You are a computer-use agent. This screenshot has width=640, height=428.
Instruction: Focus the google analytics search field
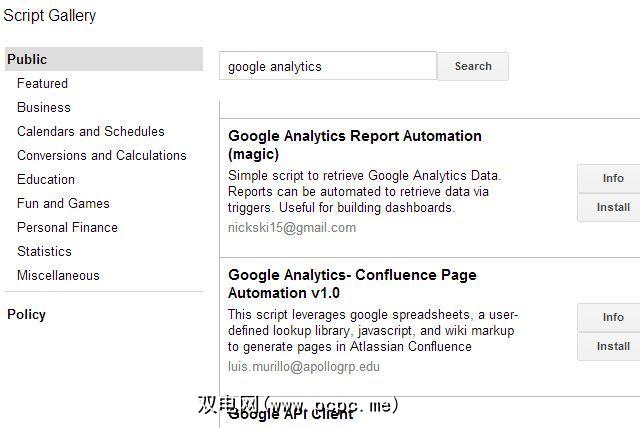327,66
